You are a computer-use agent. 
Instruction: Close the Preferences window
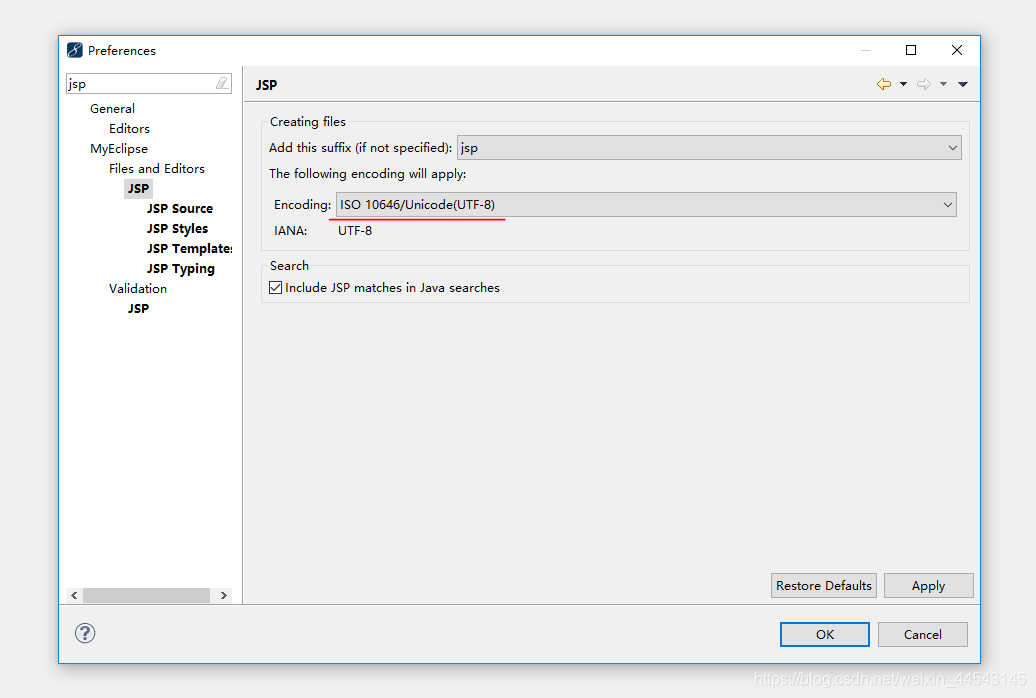pyautogui.click(x=957, y=50)
